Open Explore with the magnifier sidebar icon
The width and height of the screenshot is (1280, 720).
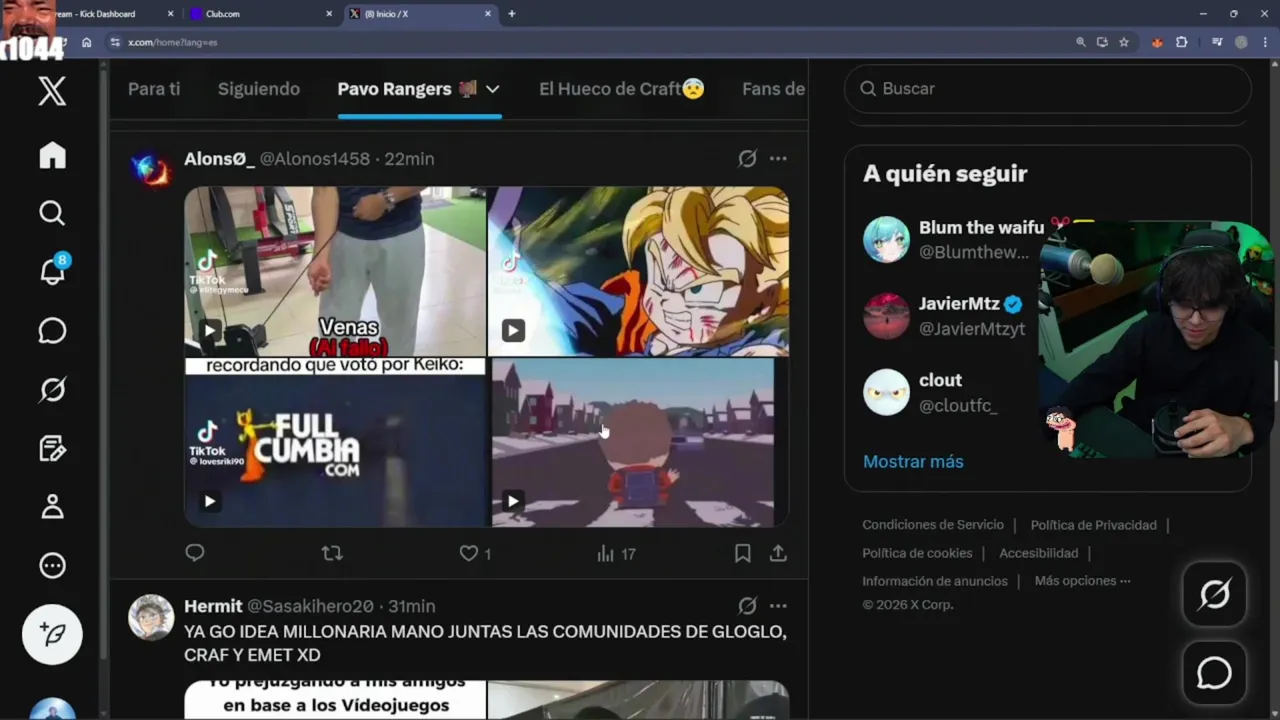click(x=52, y=213)
